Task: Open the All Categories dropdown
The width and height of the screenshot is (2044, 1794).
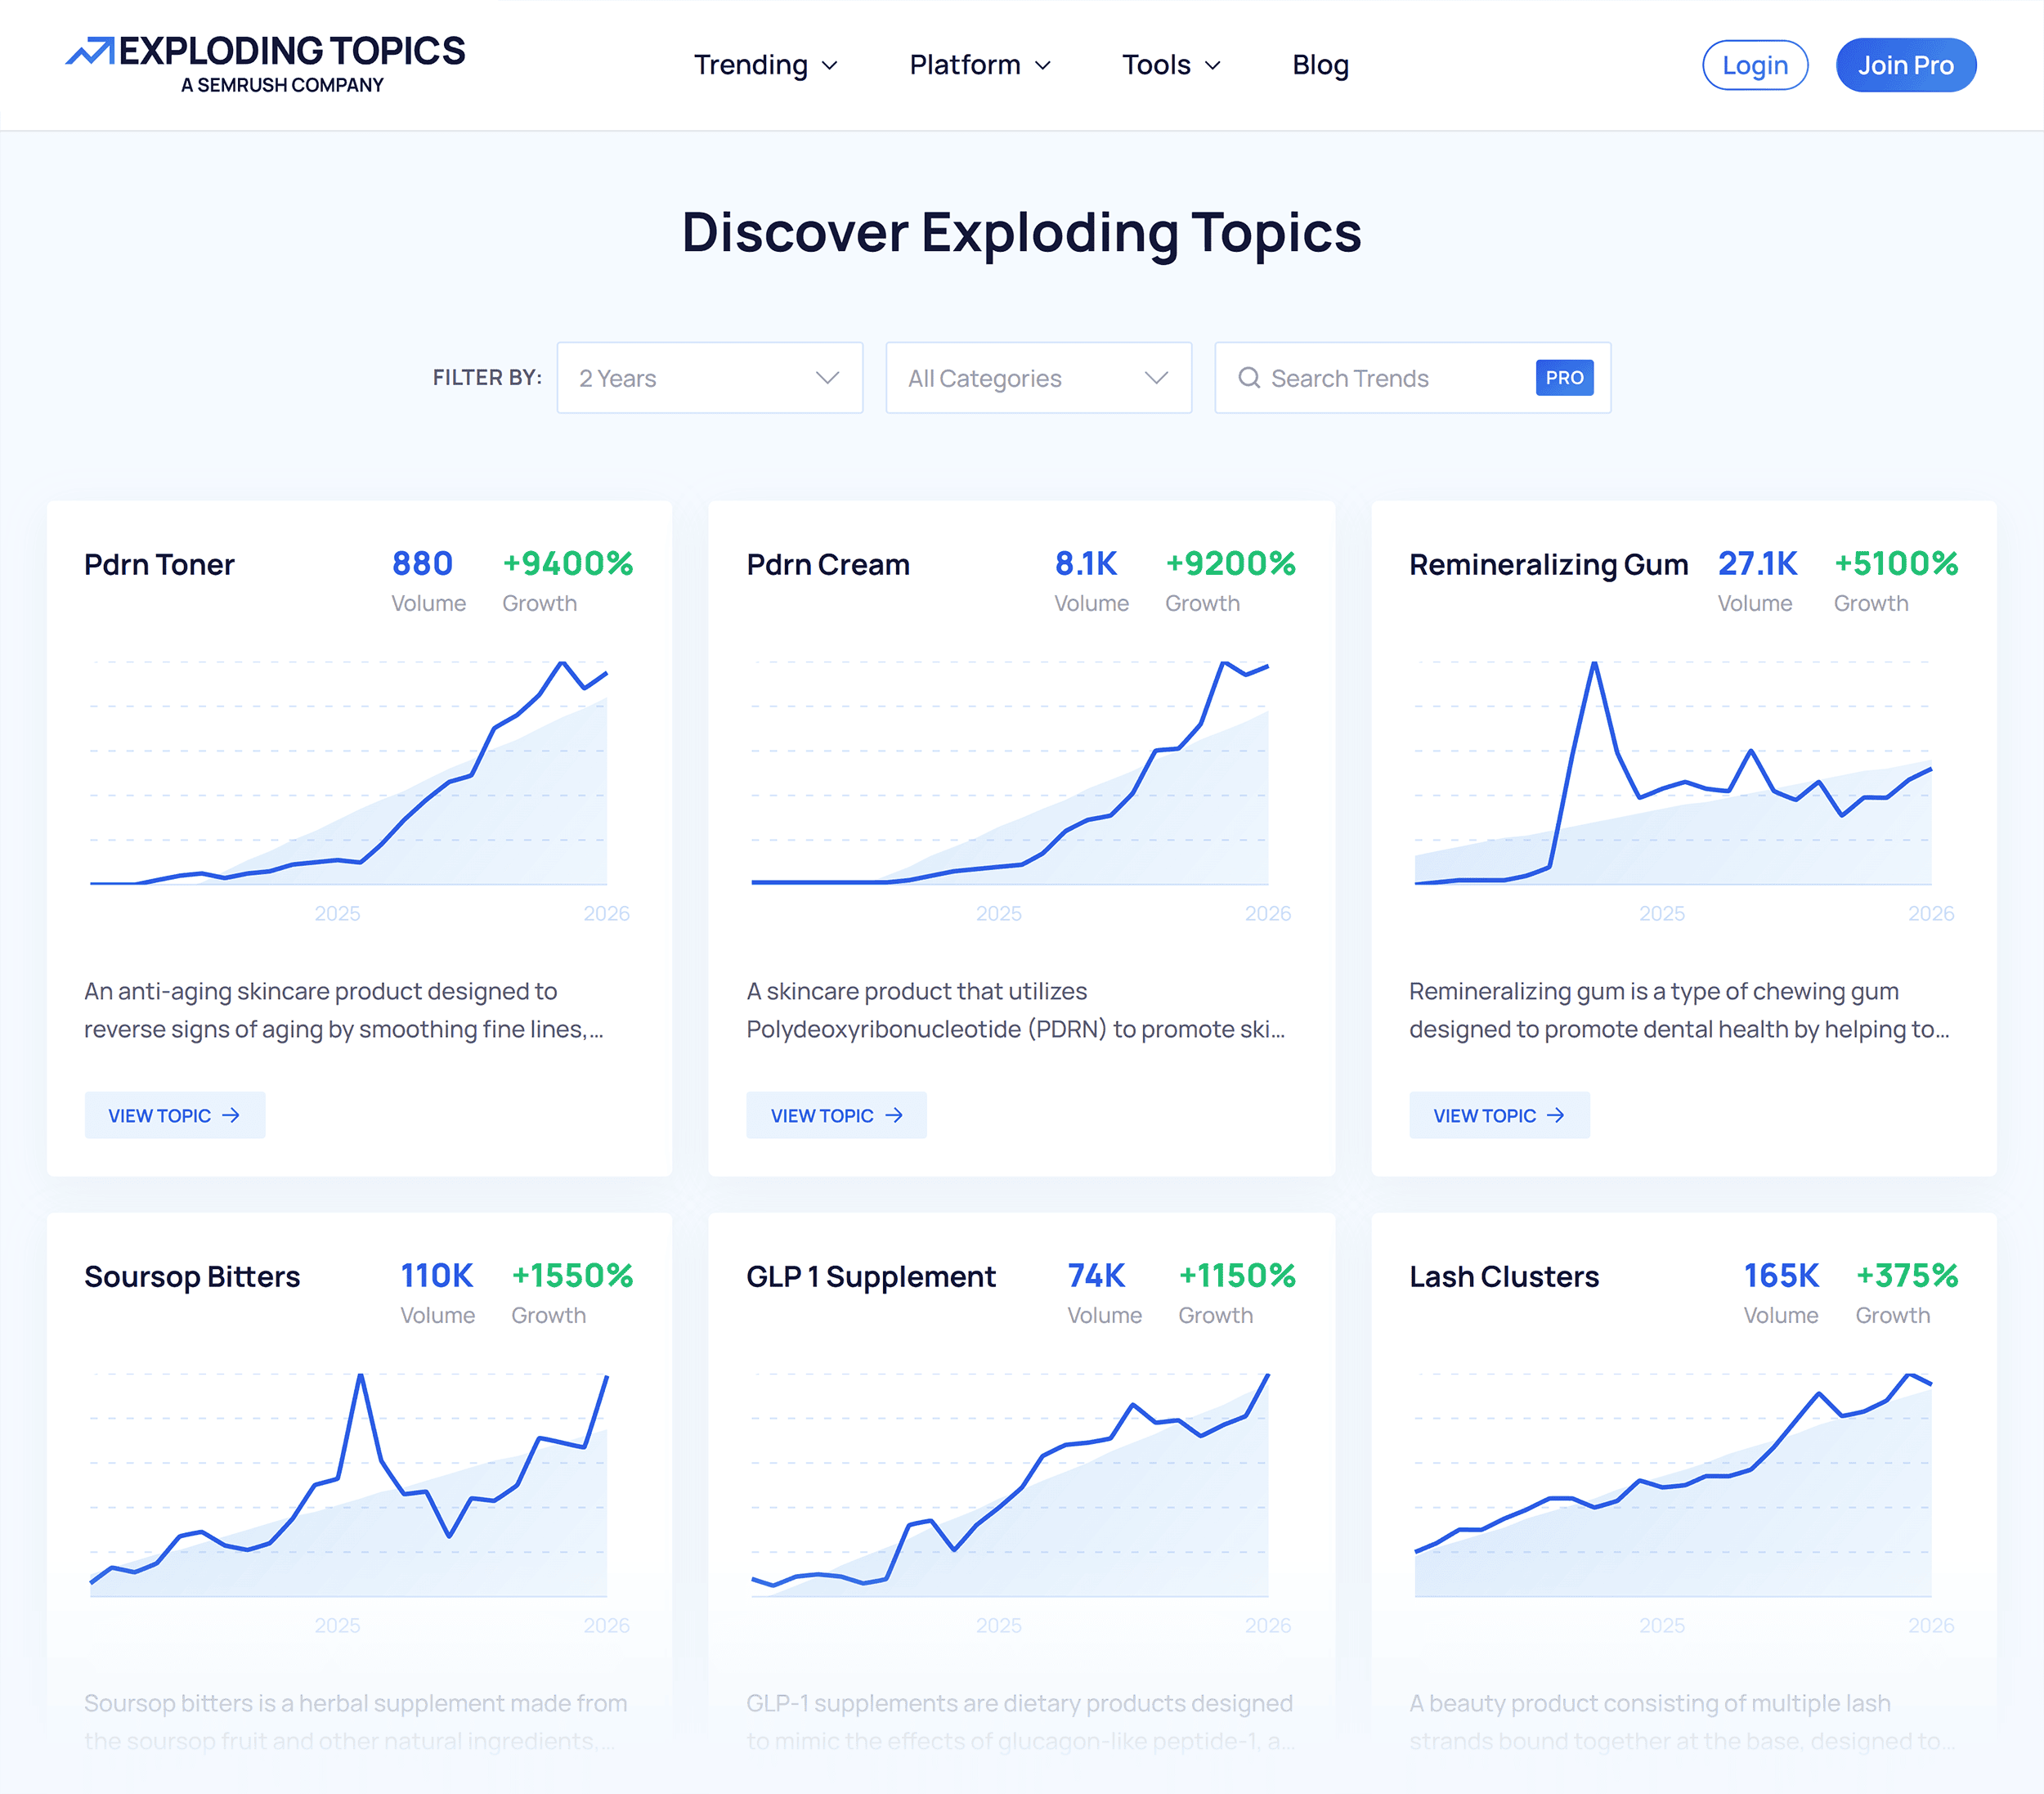Action: click(1037, 378)
